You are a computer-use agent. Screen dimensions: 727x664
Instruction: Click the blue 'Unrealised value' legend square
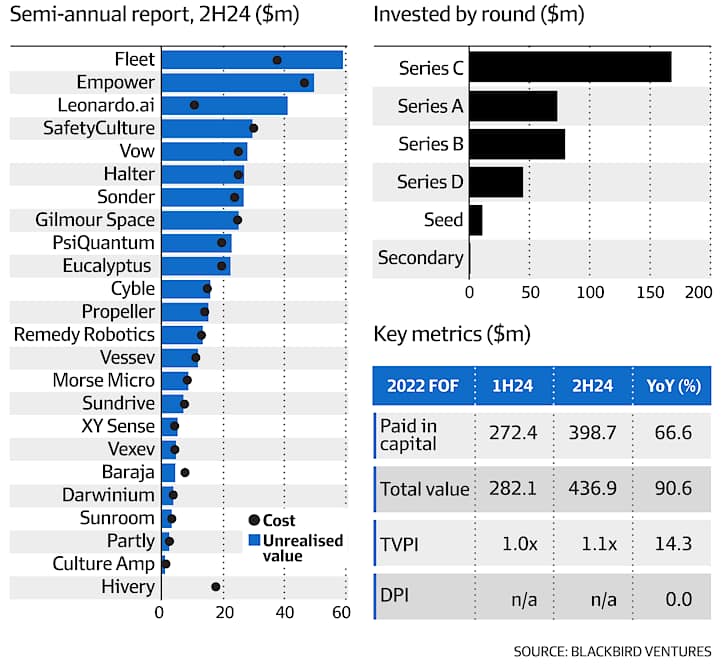[x=254, y=540]
